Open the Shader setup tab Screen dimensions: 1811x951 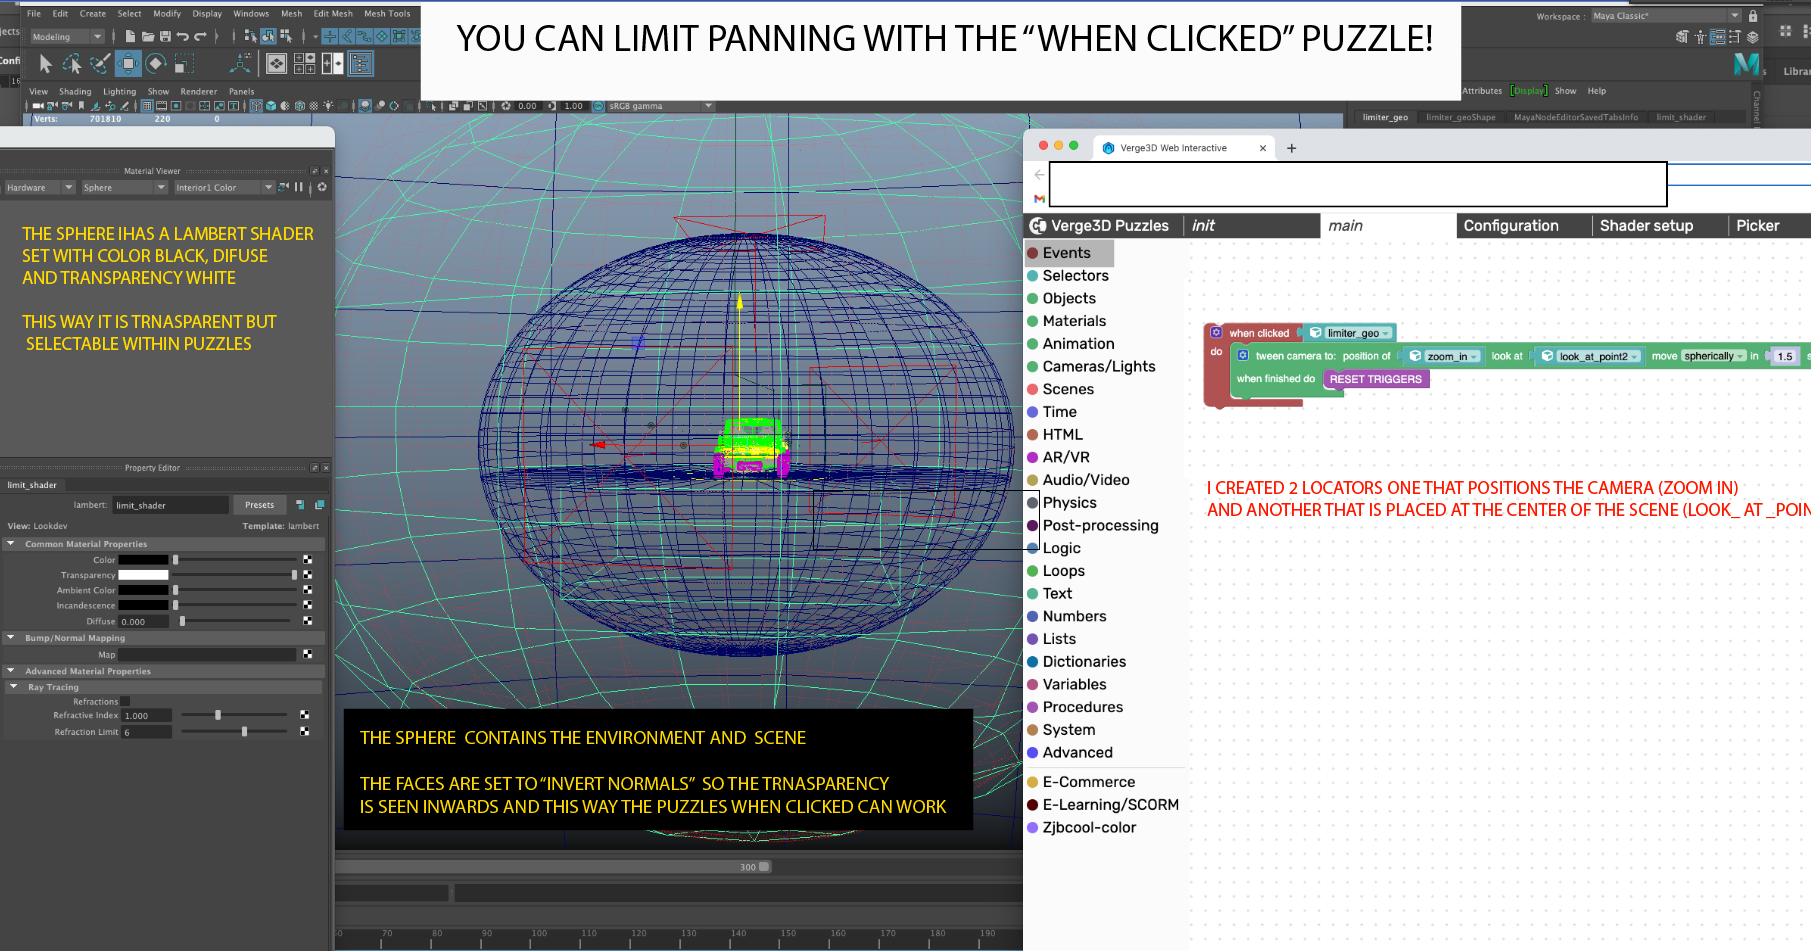(1646, 226)
